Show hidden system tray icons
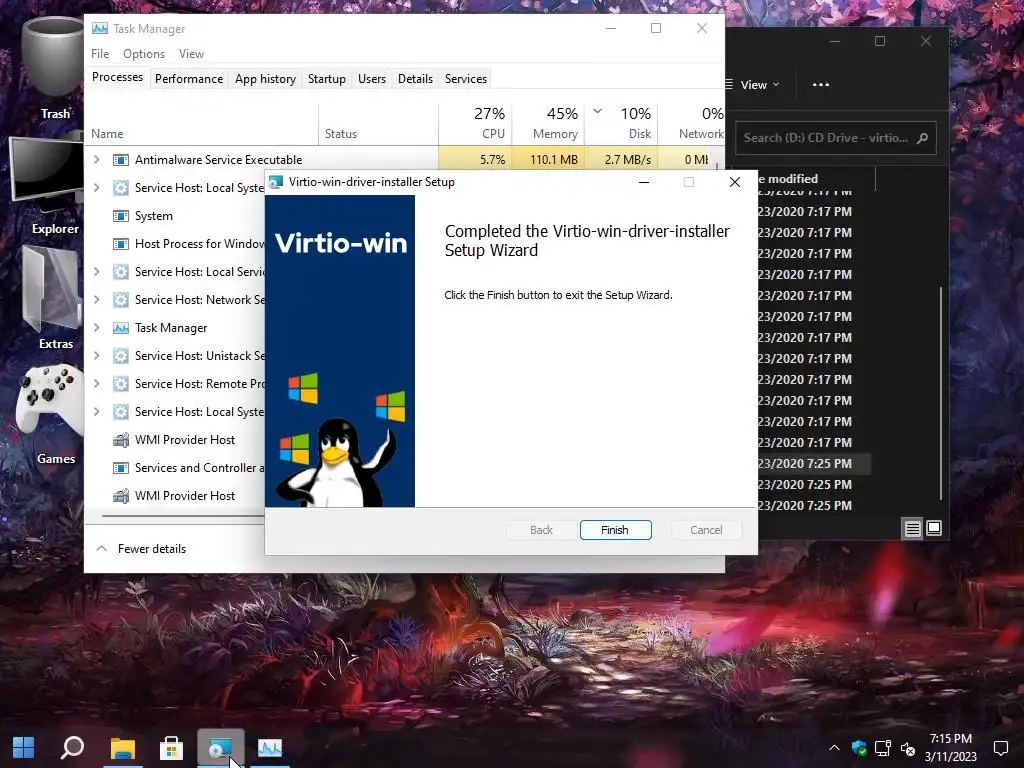1024x768 pixels. [x=834, y=748]
